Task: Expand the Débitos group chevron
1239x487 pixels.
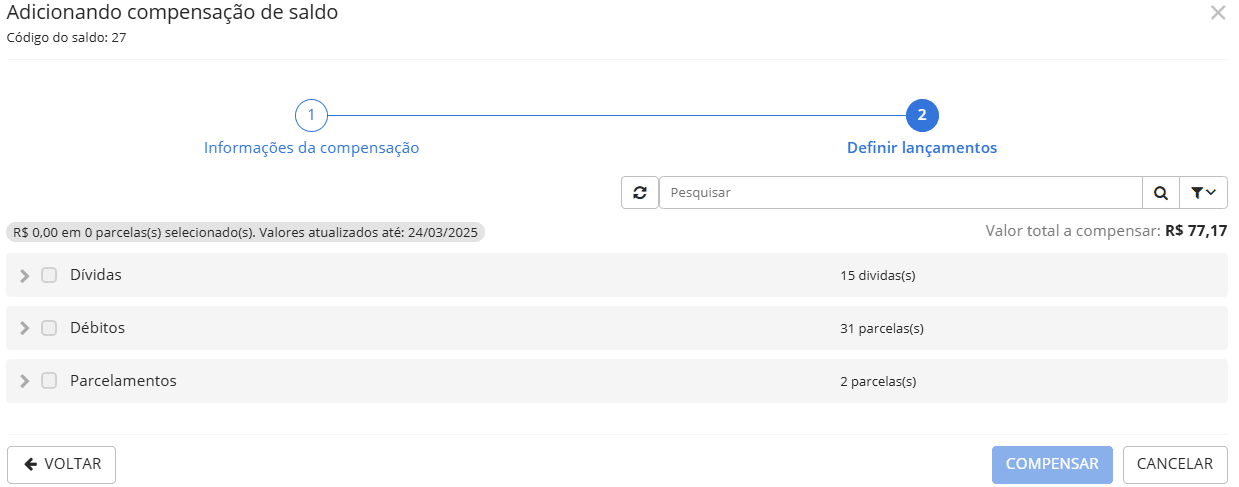Action: pos(25,328)
